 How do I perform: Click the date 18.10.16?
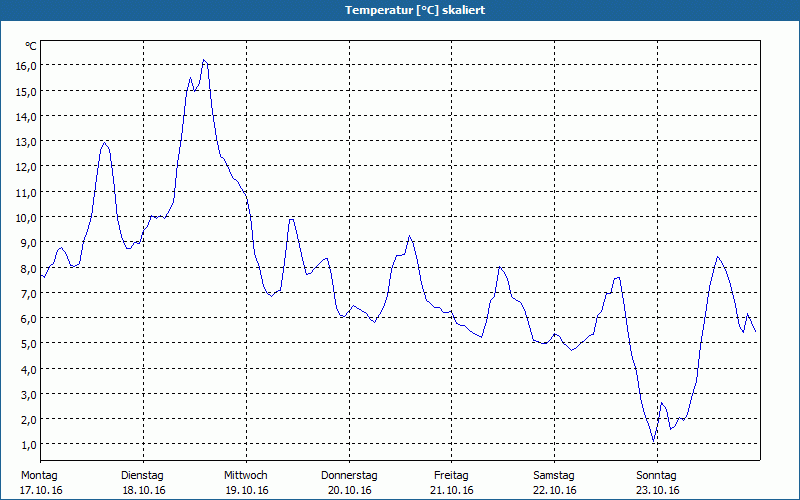click(144, 490)
